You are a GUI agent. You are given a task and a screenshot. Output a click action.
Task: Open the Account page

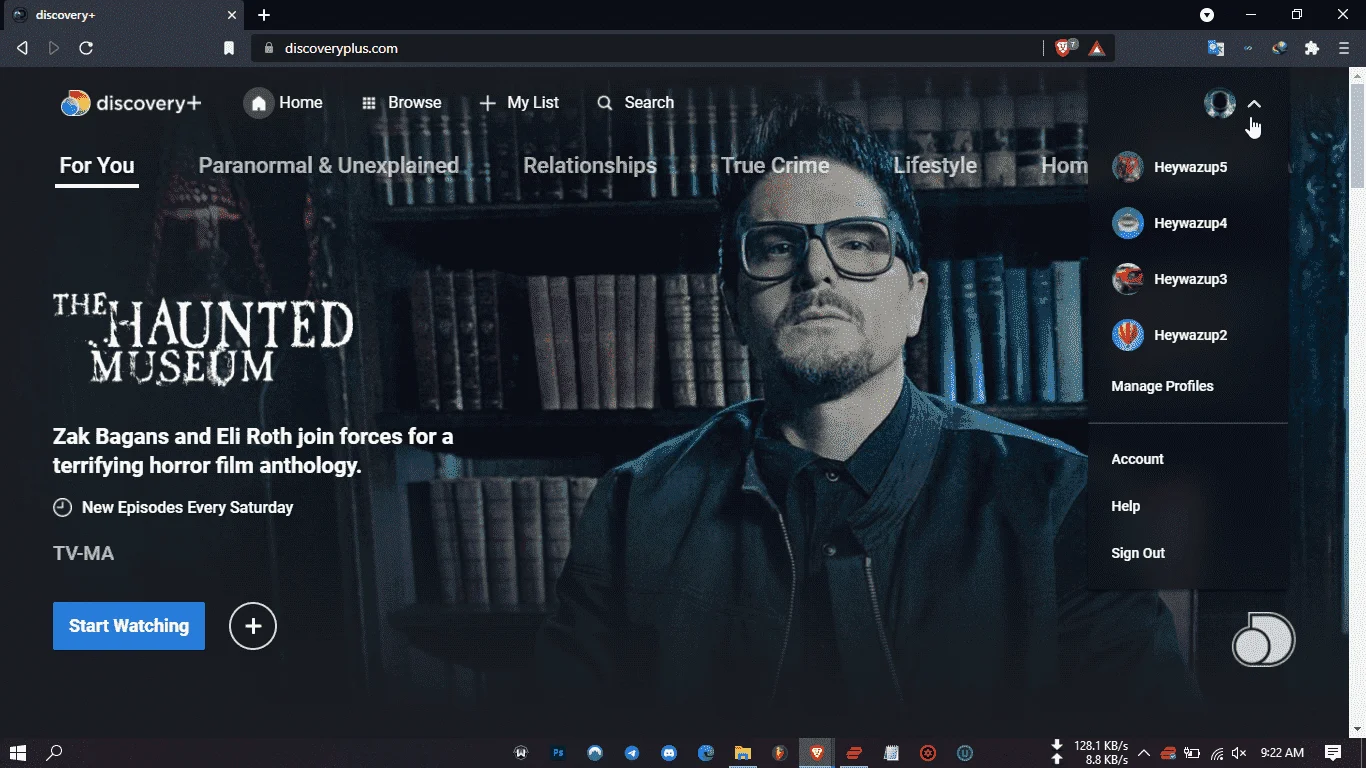[x=1137, y=459]
